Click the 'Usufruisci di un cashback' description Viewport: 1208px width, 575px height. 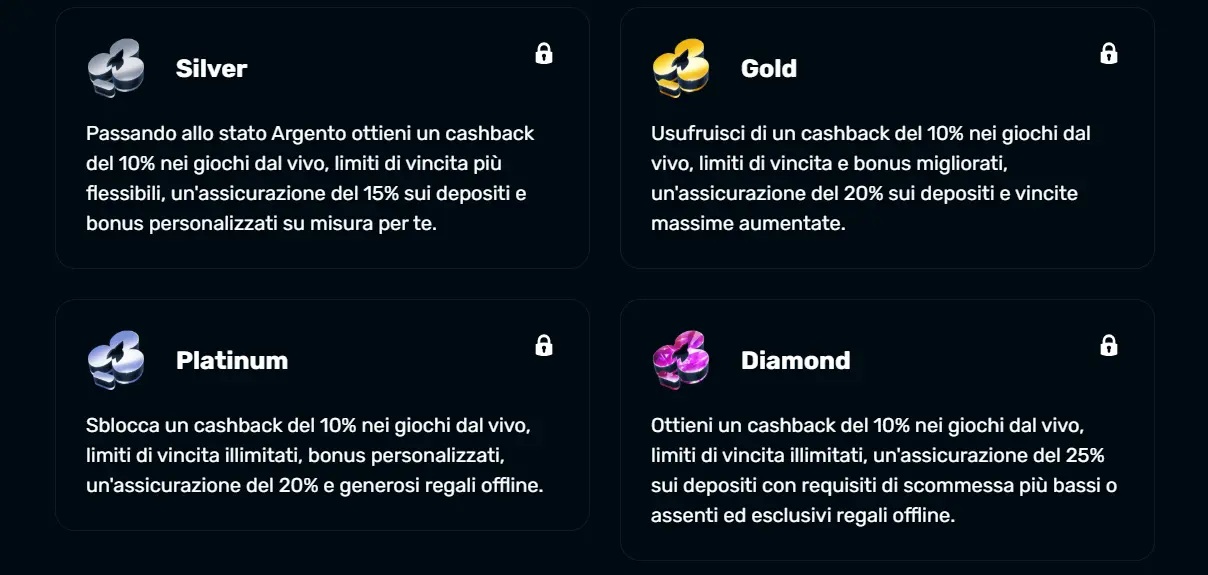pyautogui.click(x=870, y=178)
